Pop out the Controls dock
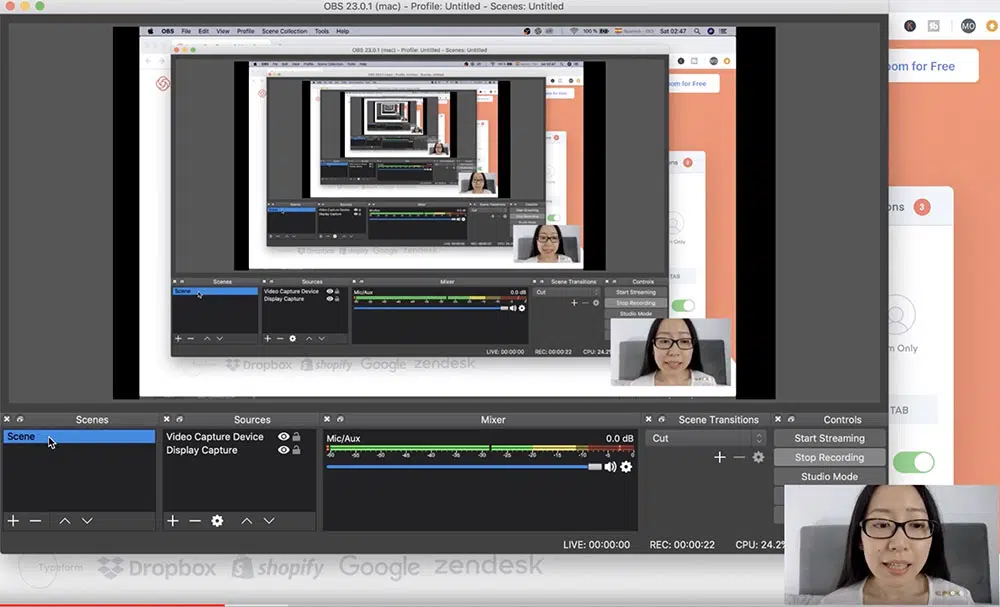Viewport: 1000px width, 607px height. click(791, 419)
